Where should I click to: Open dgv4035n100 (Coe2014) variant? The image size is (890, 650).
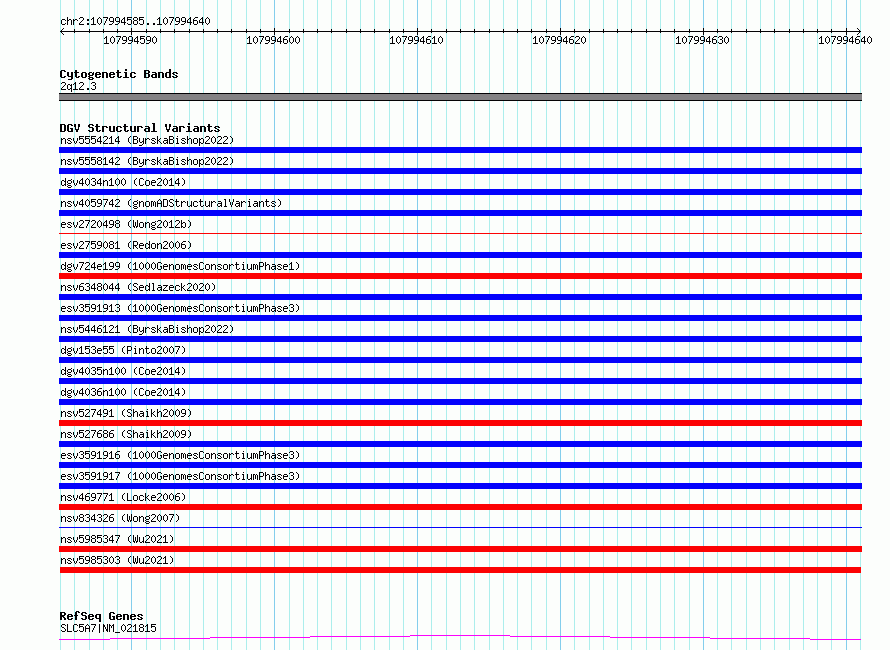(x=123, y=371)
